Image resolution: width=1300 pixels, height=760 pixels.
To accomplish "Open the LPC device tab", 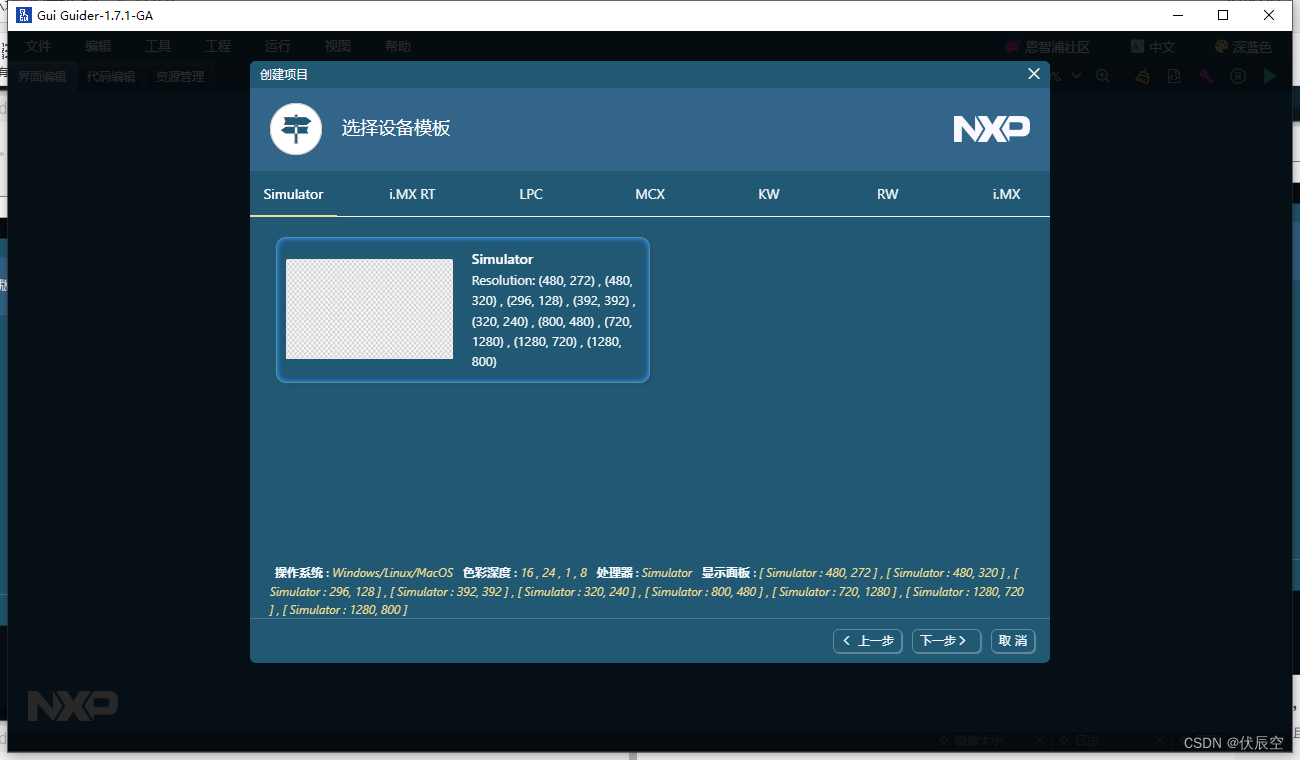I will (531, 194).
